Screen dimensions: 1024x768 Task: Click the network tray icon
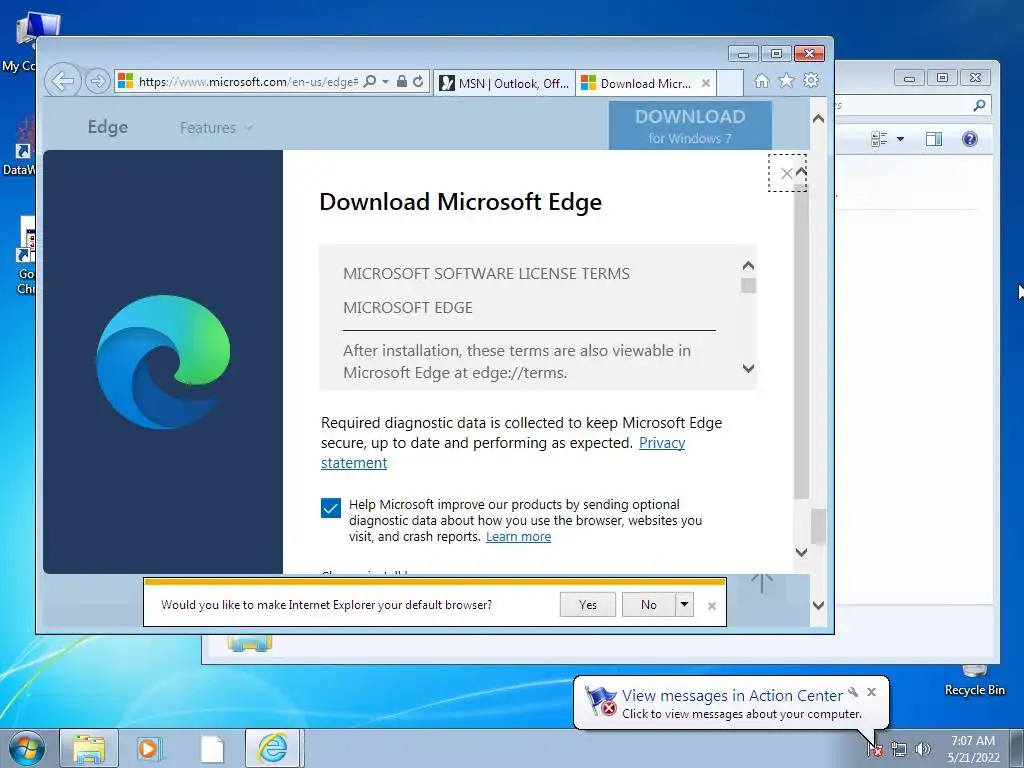[899, 749]
